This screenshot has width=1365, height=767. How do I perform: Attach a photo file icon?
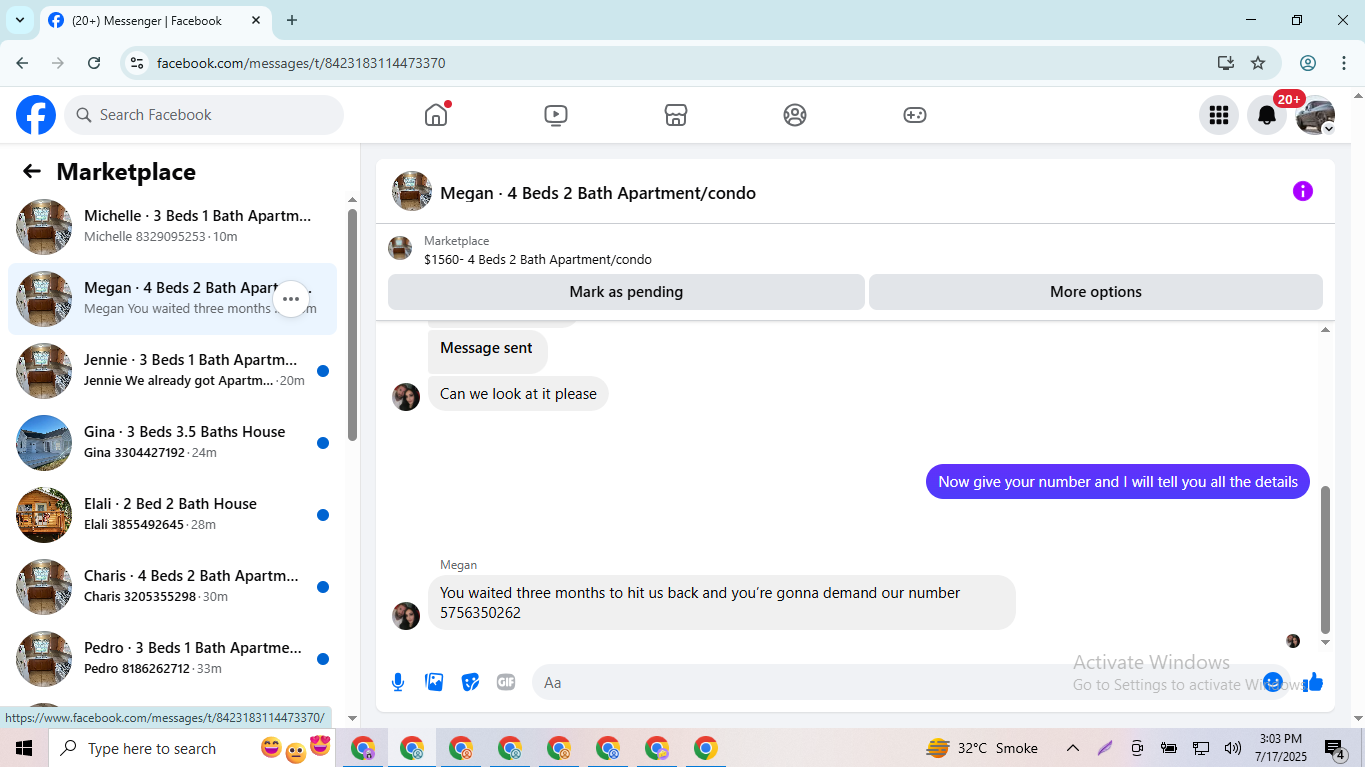(x=434, y=682)
